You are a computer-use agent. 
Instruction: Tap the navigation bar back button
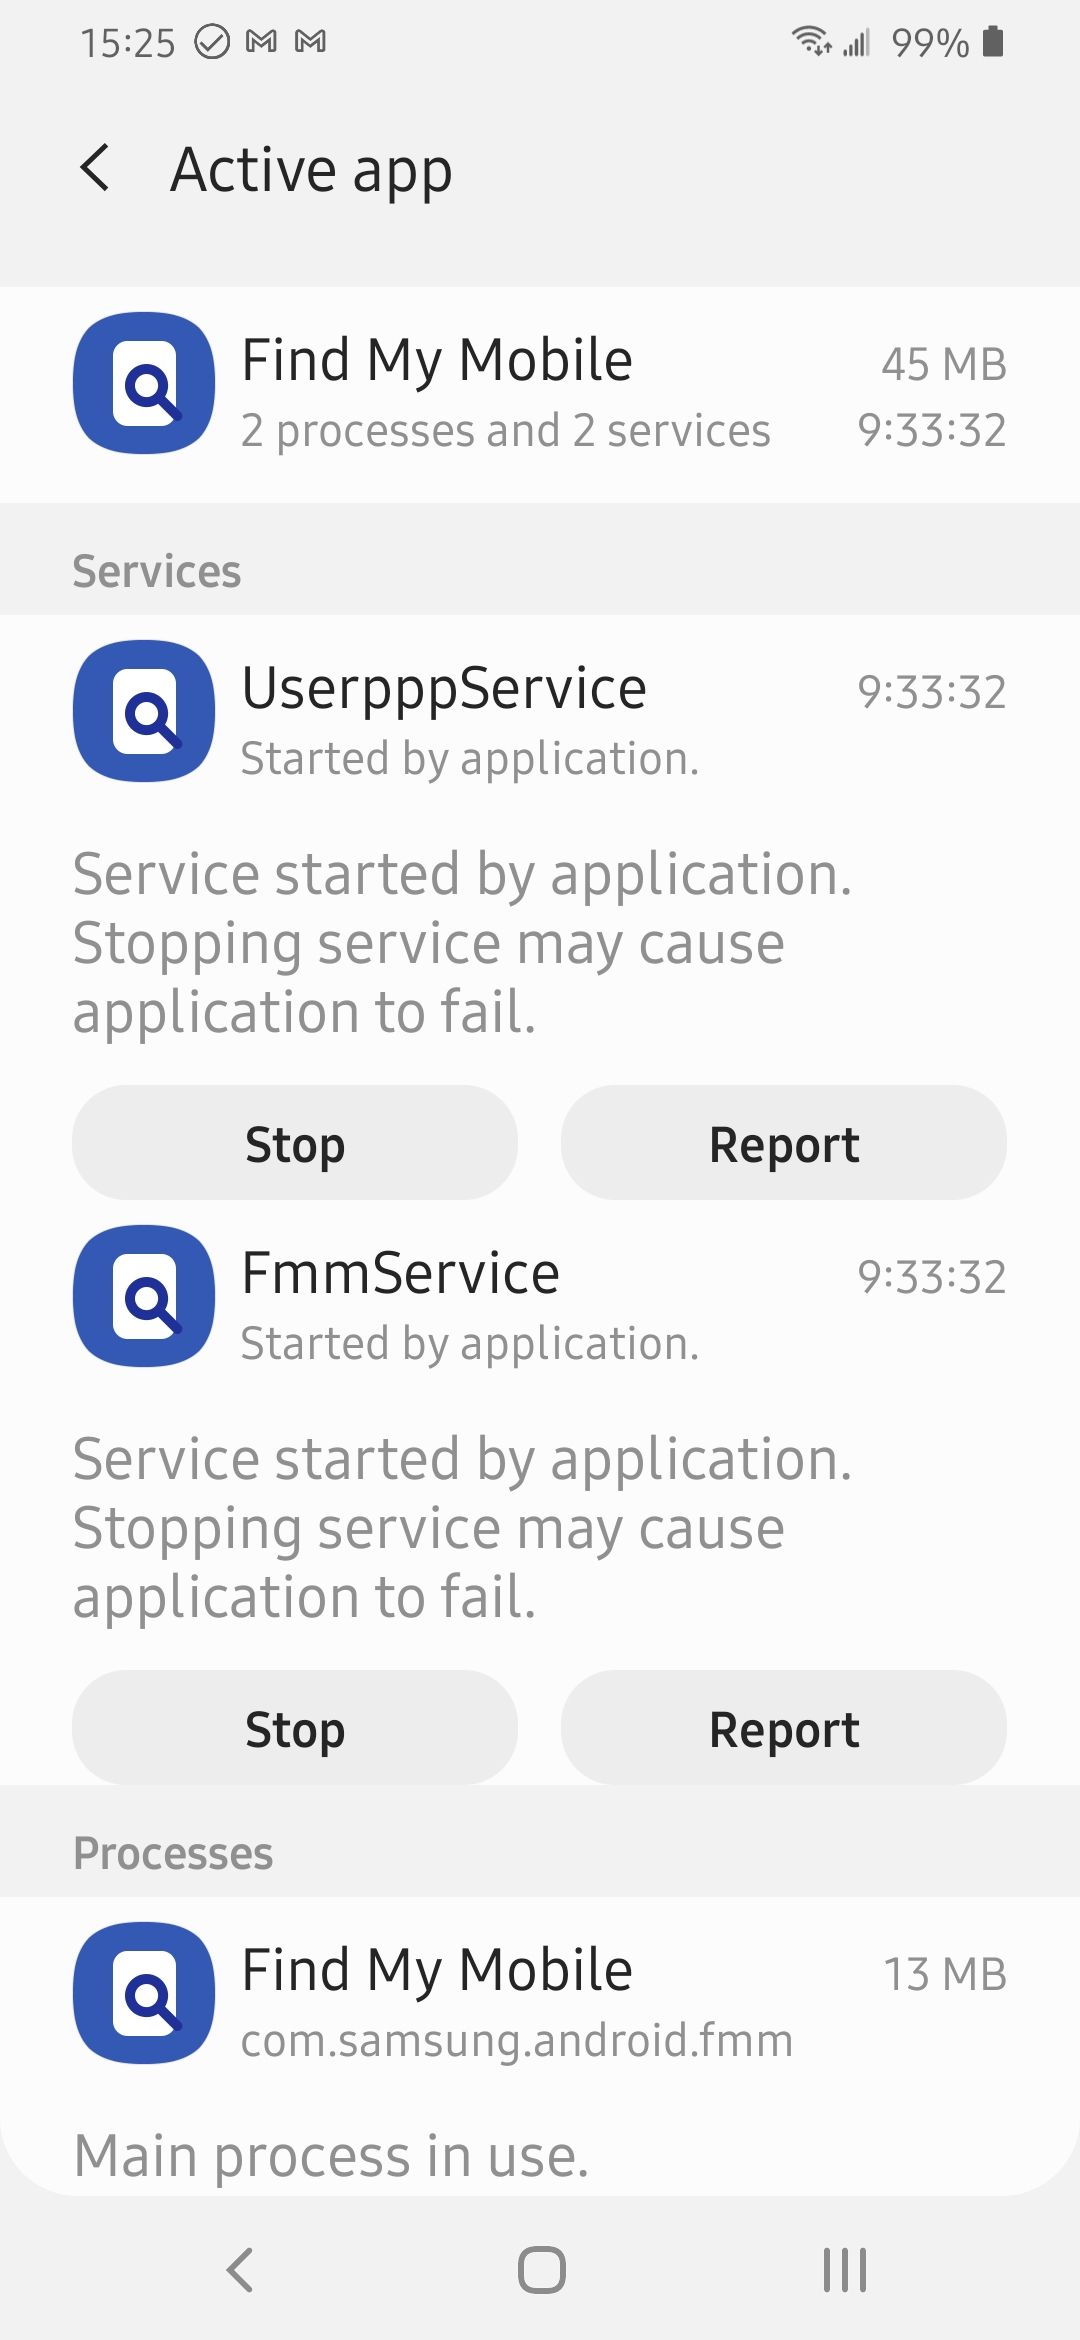coord(240,2270)
